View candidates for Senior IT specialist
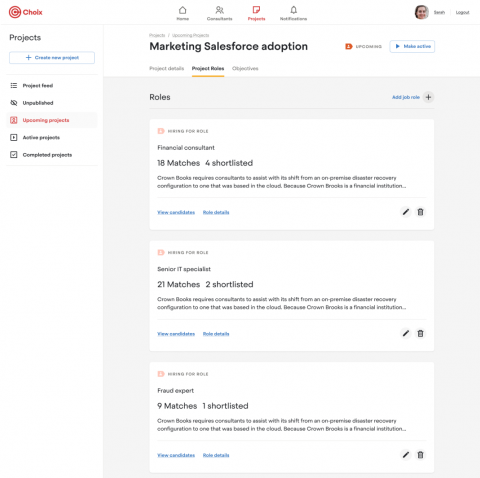Viewport: 480px width, 478px height. pyautogui.click(x=176, y=334)
